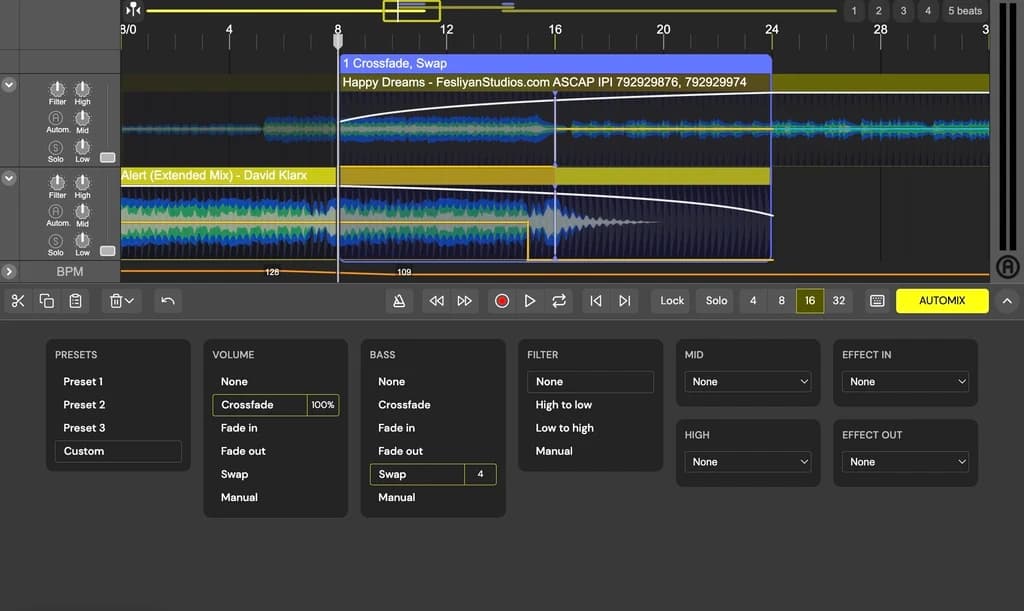Select the scissors cut tool
This screenshot has width=1024, height=611.
point(18,301)
